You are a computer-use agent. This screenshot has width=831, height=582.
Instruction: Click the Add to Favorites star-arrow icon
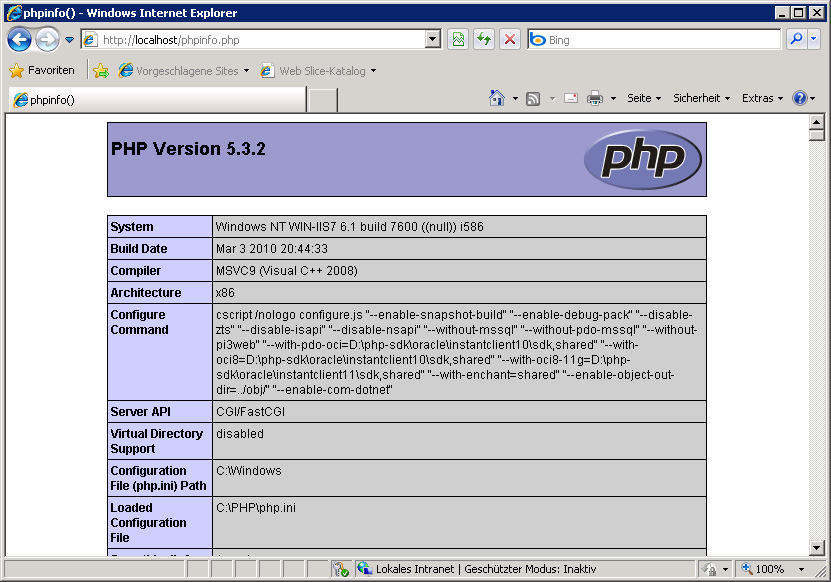tap(101, 71)
